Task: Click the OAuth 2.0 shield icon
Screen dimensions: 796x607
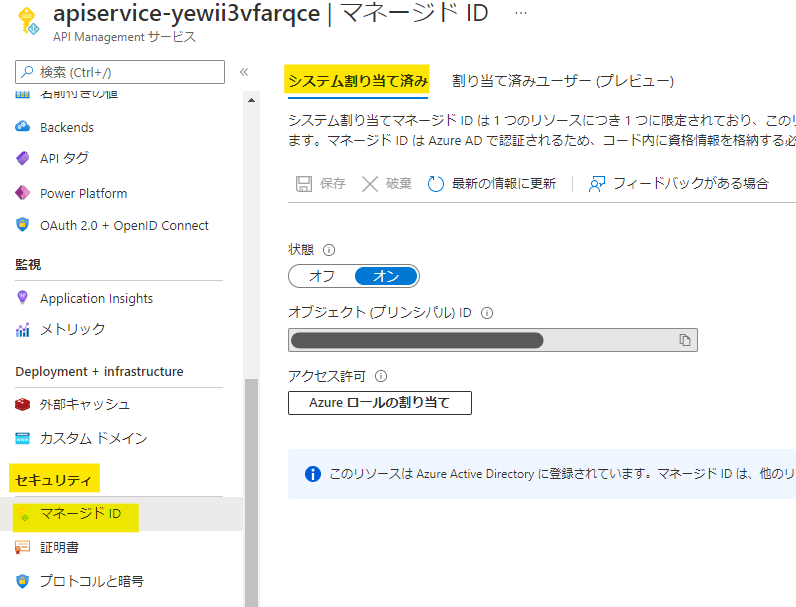Action: [23, 225]
